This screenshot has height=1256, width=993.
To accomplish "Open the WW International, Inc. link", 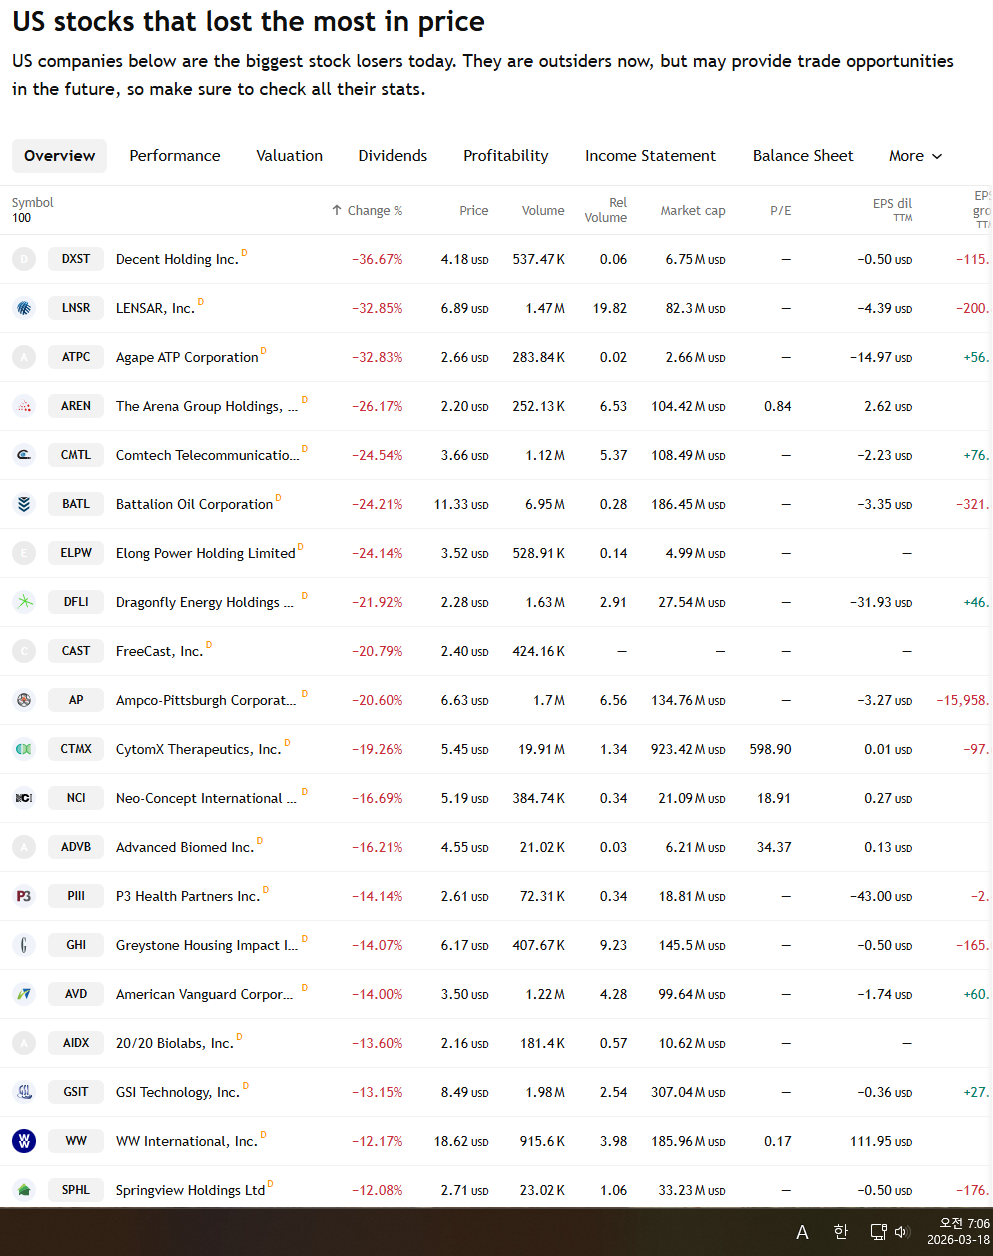I will (x=187, y=1141).
